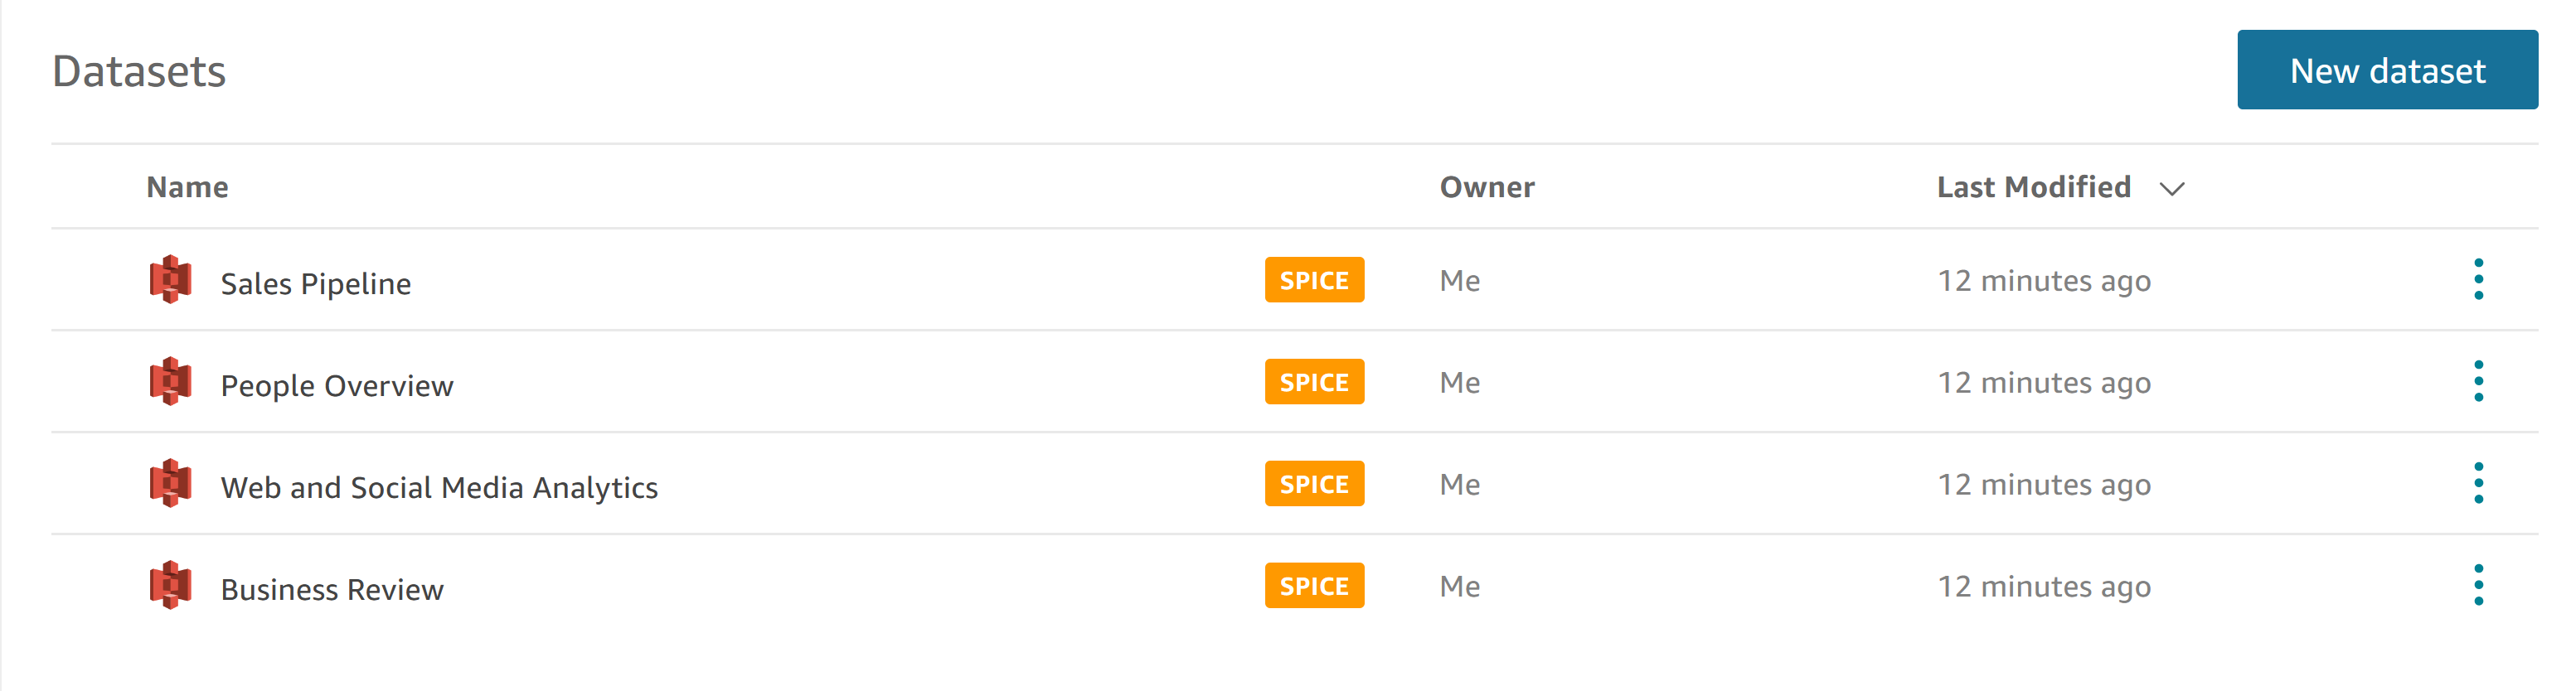Sort datasets by the Name column header

187,187
